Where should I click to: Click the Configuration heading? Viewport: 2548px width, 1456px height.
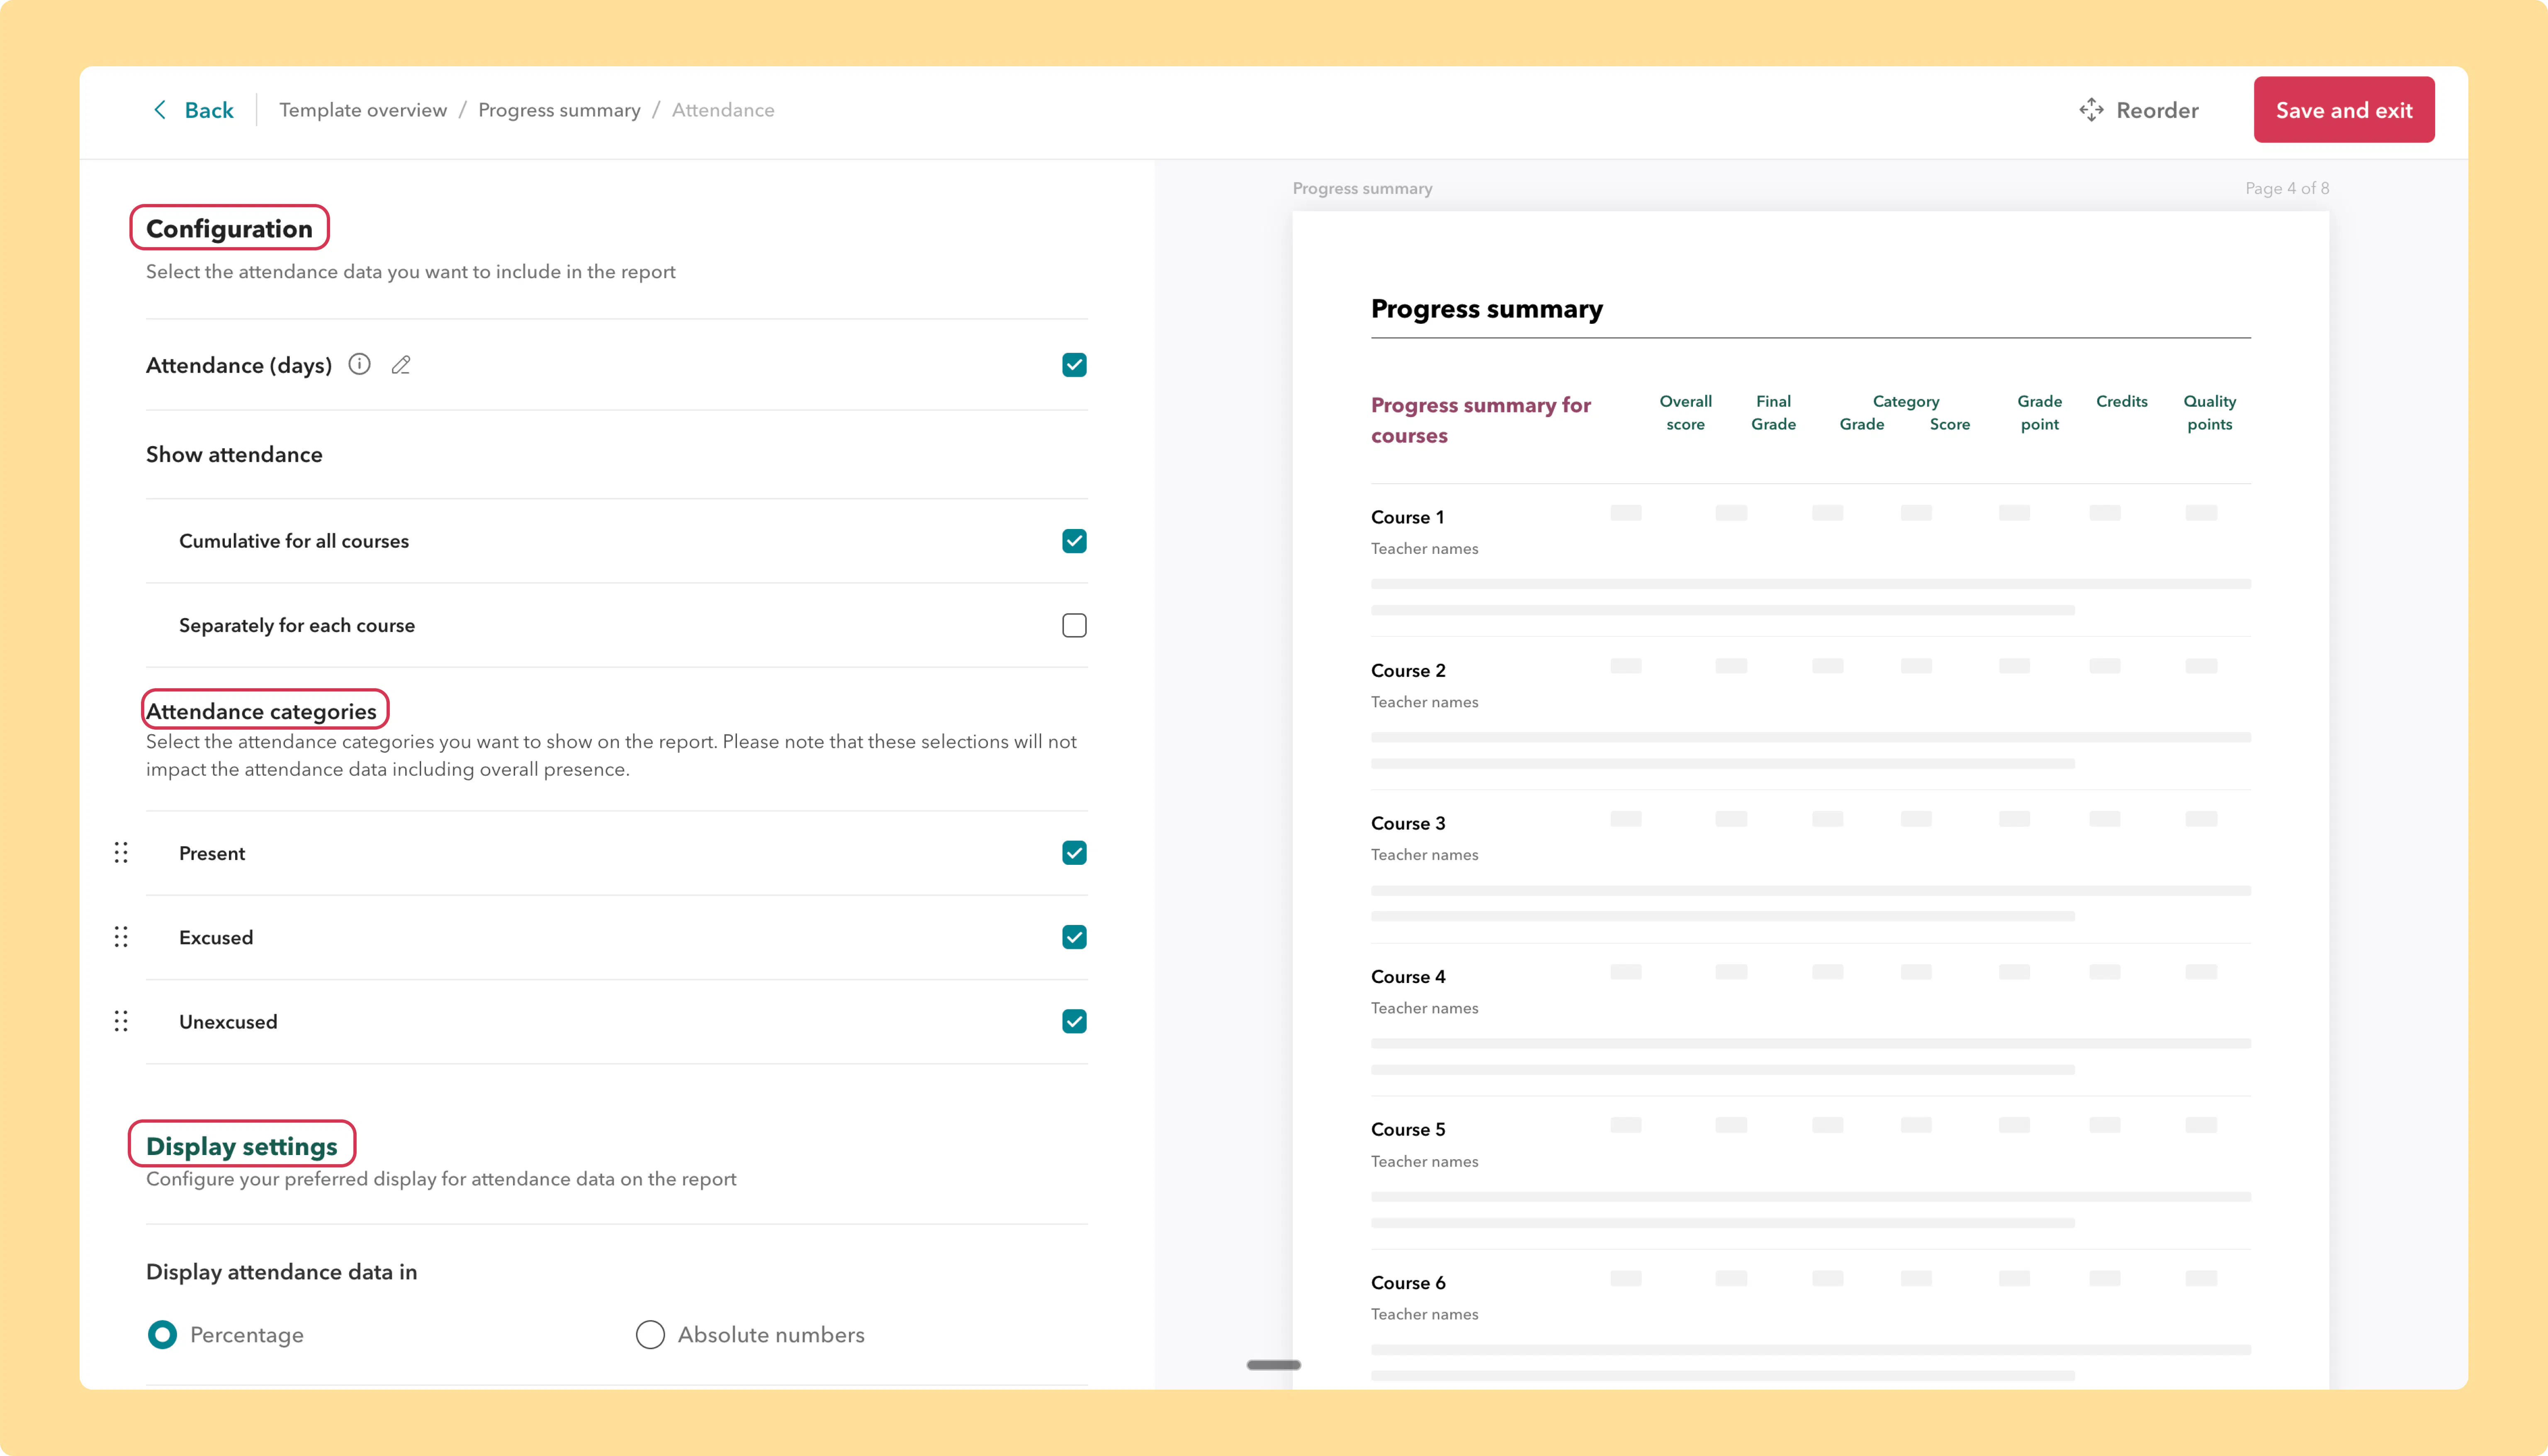pyautogui.click(x=229, y=229)
